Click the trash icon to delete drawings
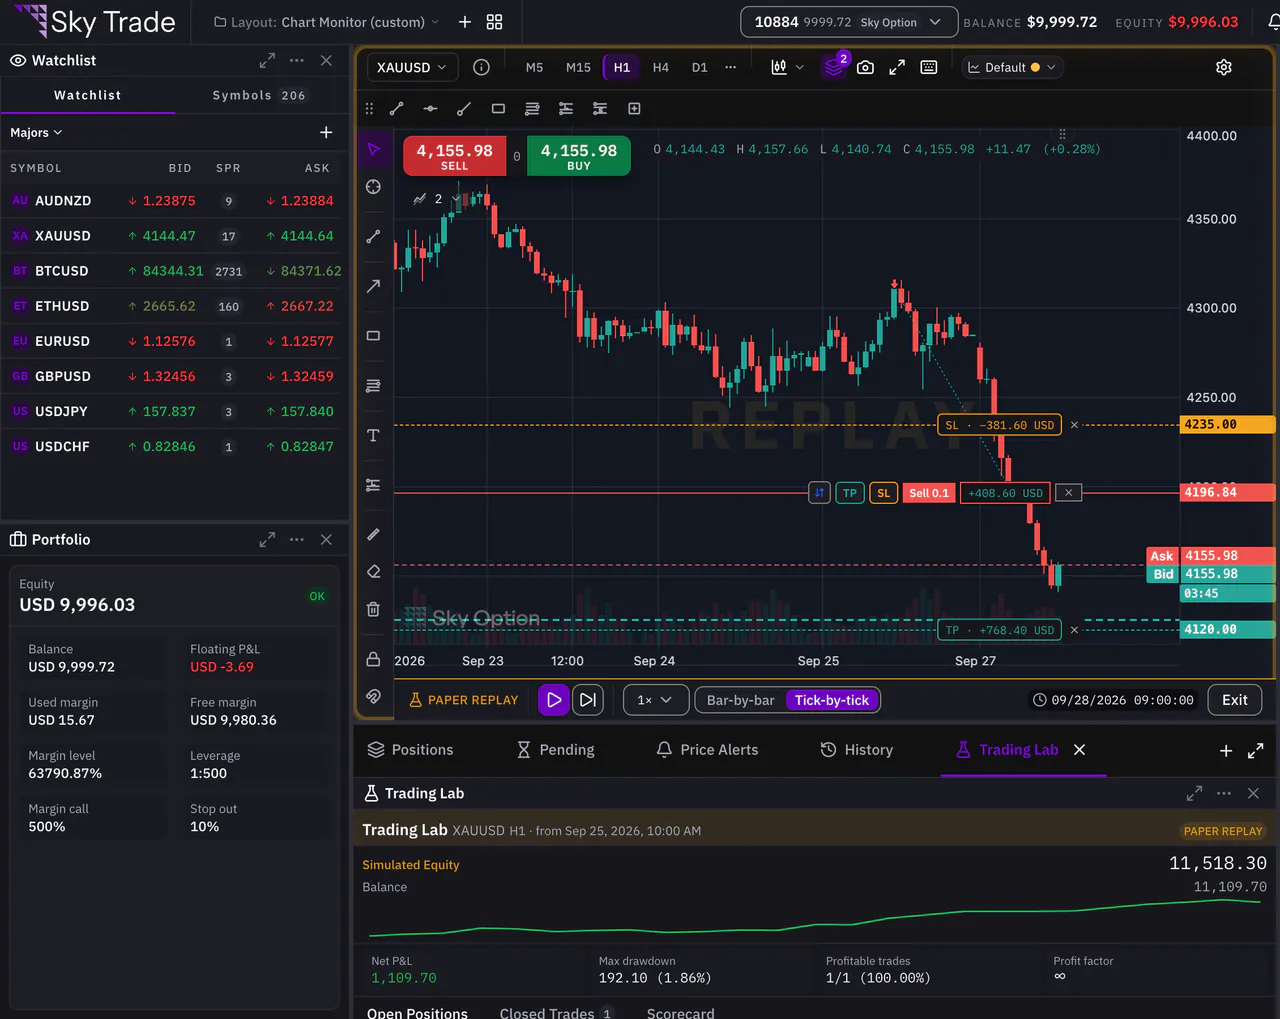The width and height of the screenshot is (1280, 1019). tap(374, 609)
